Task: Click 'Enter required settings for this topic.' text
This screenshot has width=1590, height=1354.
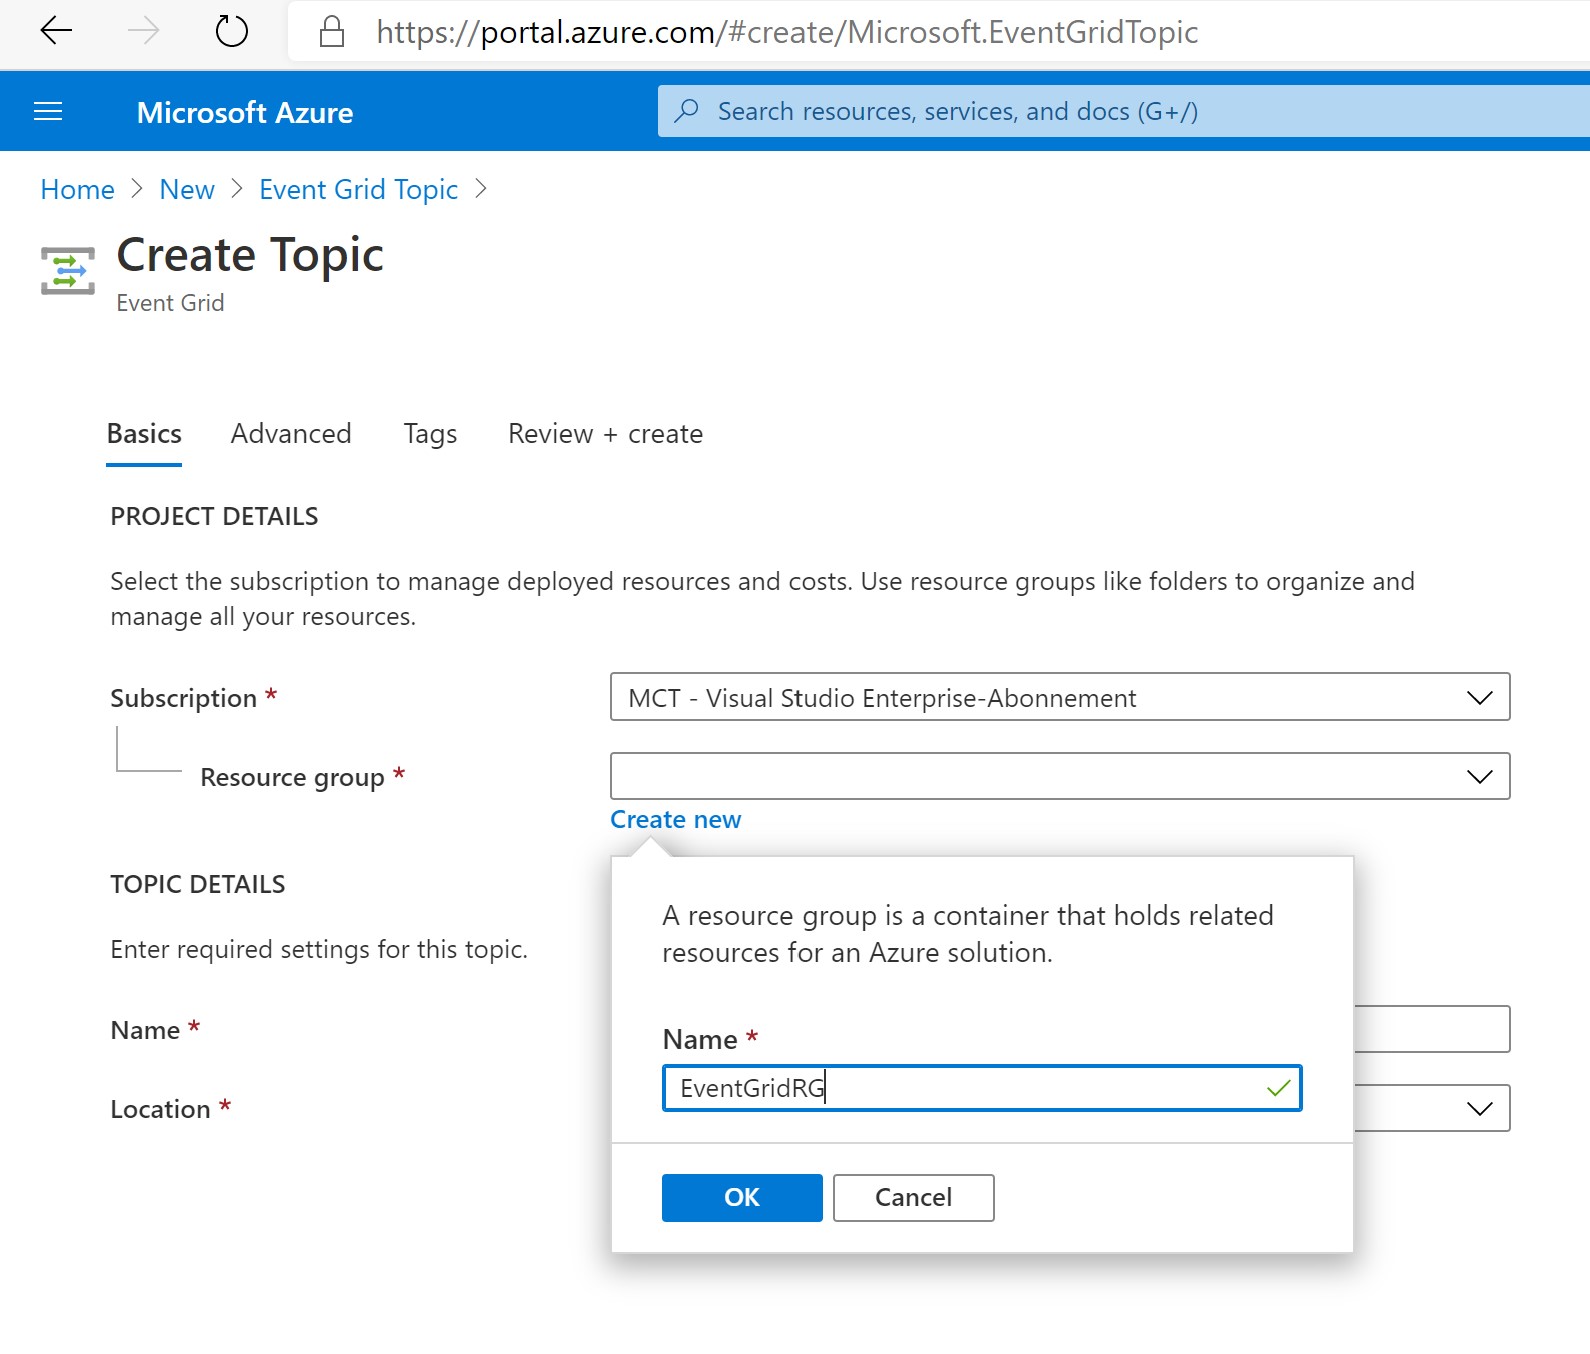Action: pos(319,949)
